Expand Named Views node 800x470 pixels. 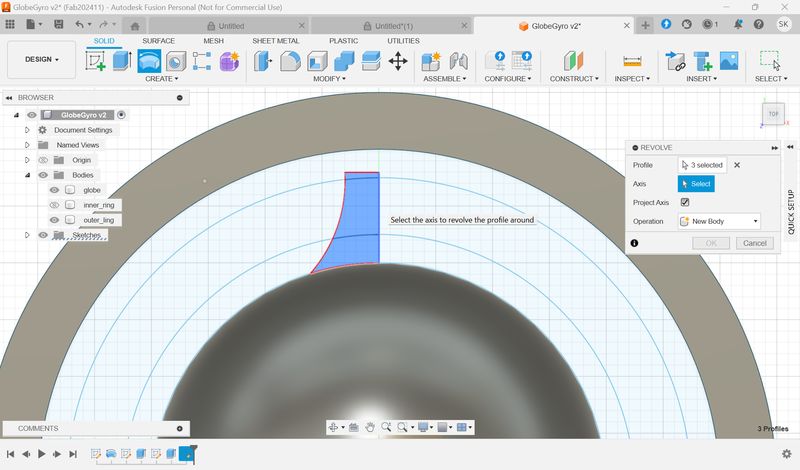tap(28, 145)
